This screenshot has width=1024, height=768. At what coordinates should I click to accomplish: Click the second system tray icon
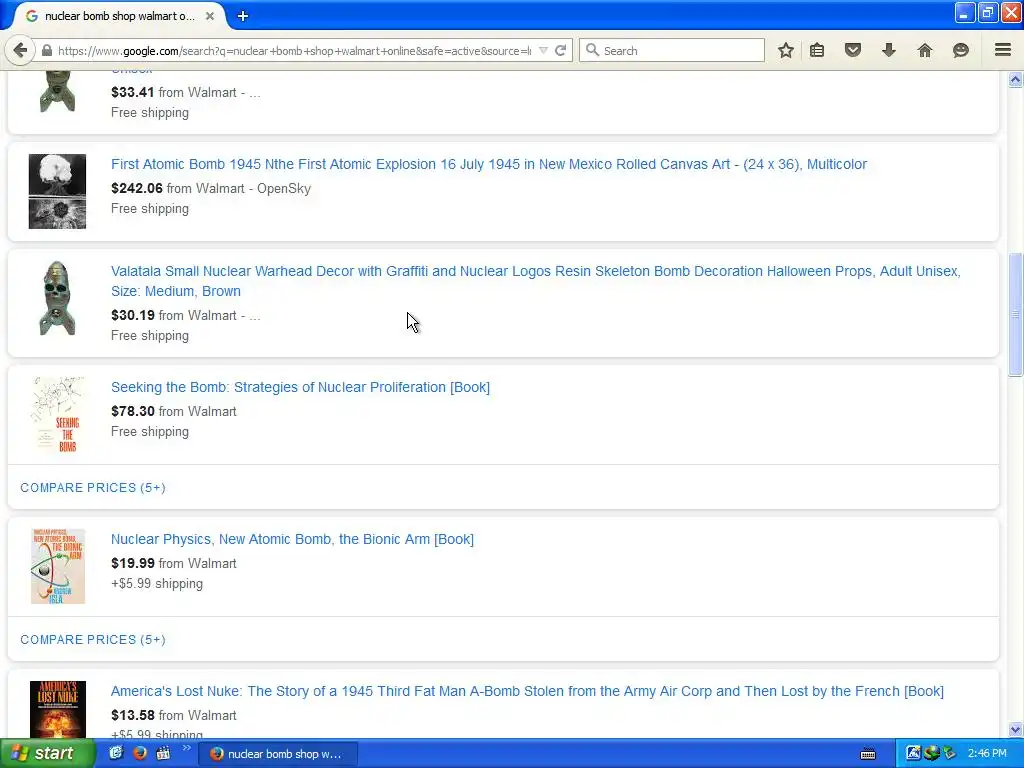pyautogui.click(x=932, y=754)
